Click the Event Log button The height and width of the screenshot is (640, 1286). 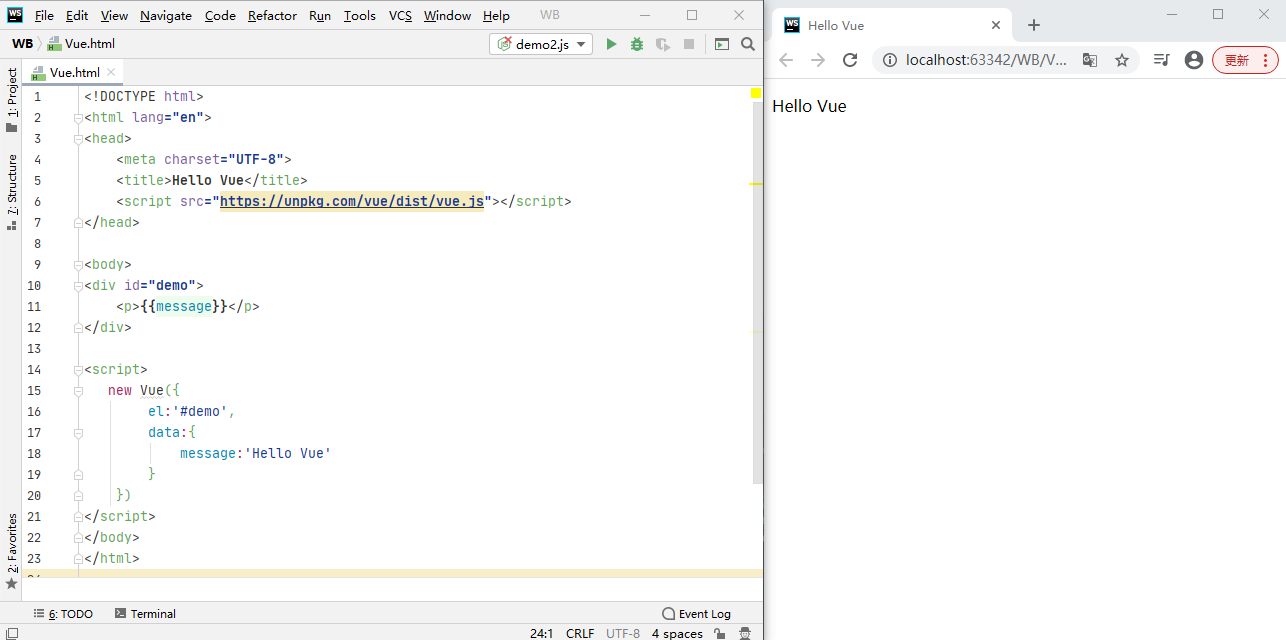(697, 614)
